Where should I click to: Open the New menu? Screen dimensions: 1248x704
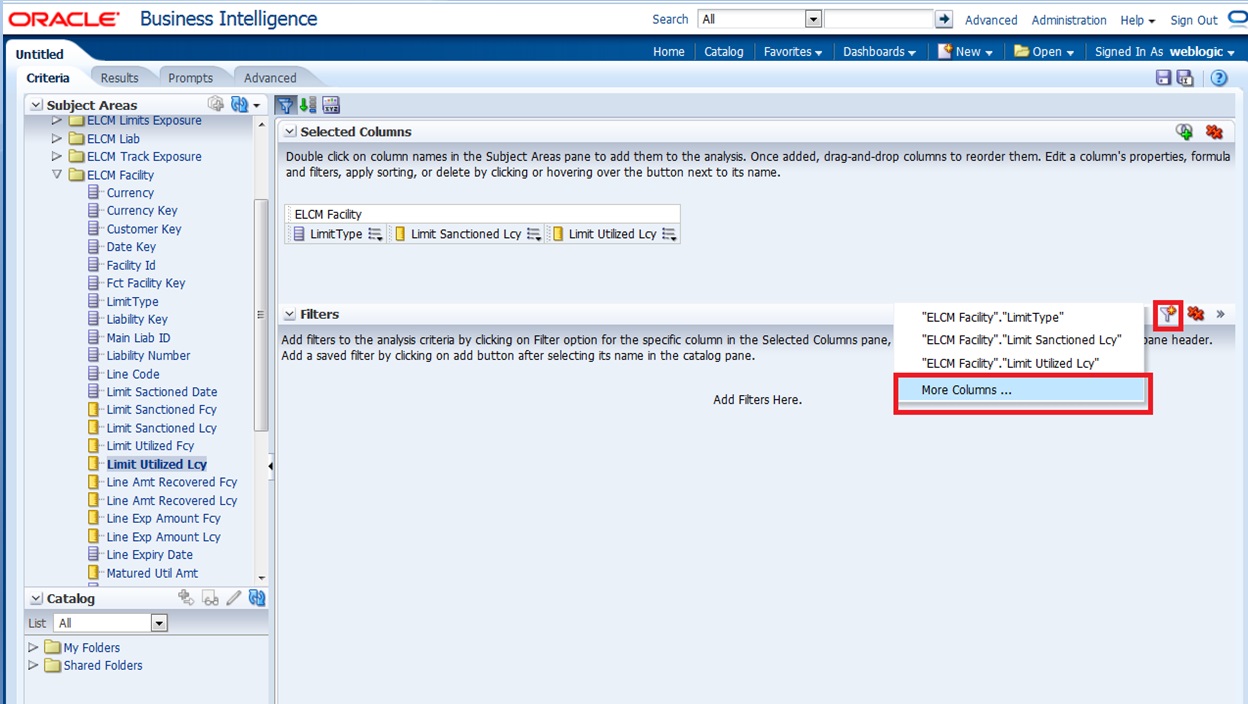tap(965, 51)
